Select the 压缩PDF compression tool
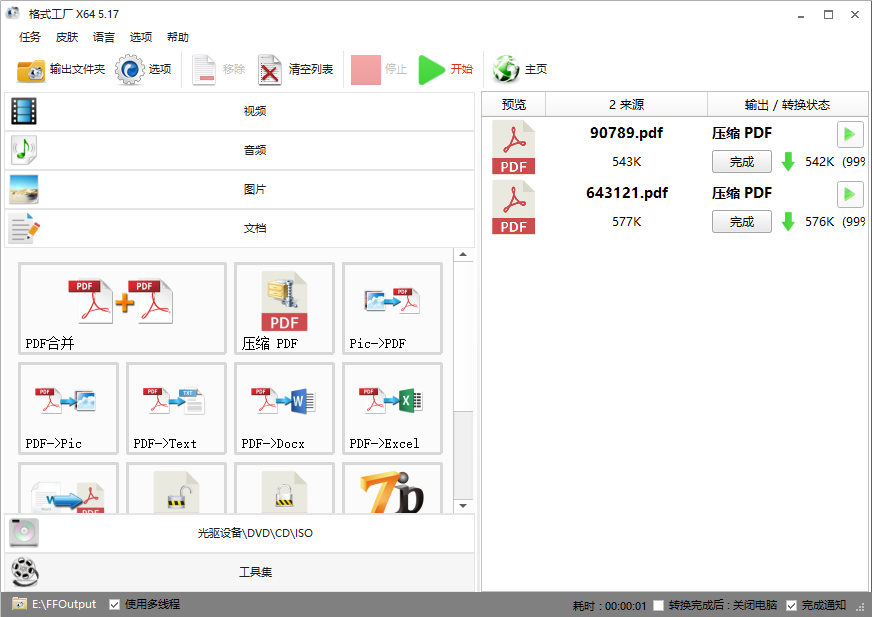Screen dimensions: 872x617 [283, 308]
